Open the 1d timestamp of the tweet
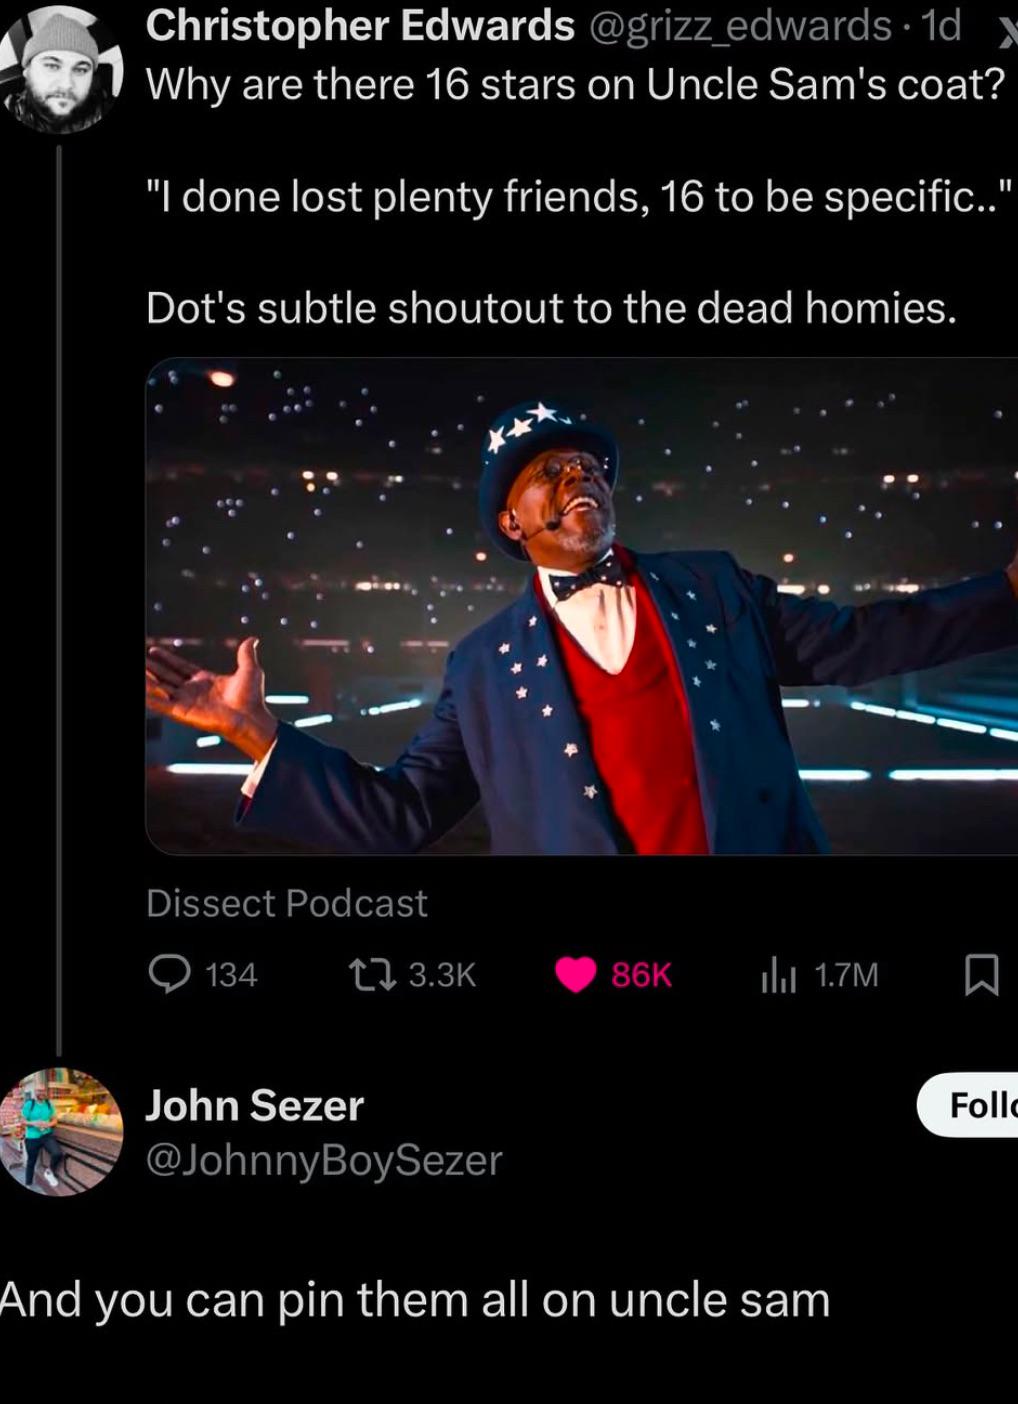The image size is (1018, 1404). 941,26
